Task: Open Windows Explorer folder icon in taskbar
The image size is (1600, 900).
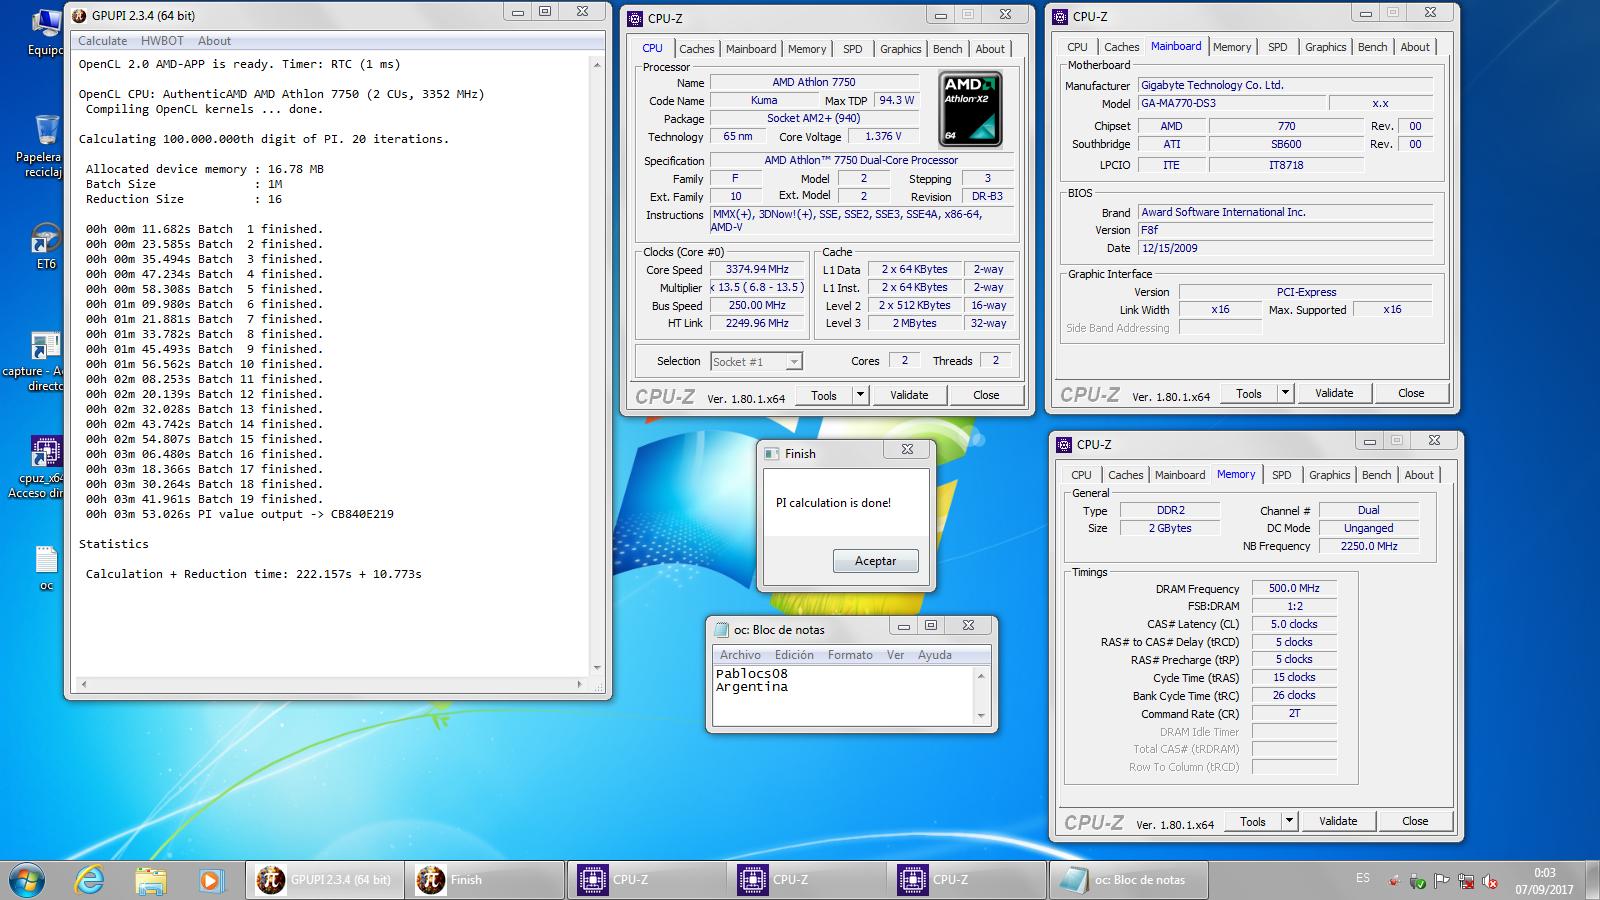Action: (x=151, y=880)
